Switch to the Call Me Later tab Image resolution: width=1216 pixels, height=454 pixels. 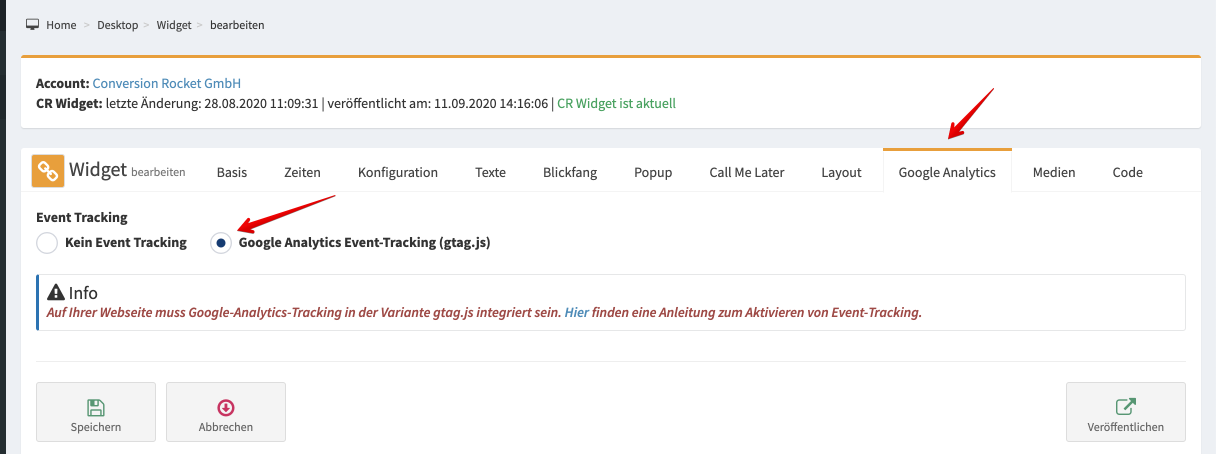tap(747, 172)
